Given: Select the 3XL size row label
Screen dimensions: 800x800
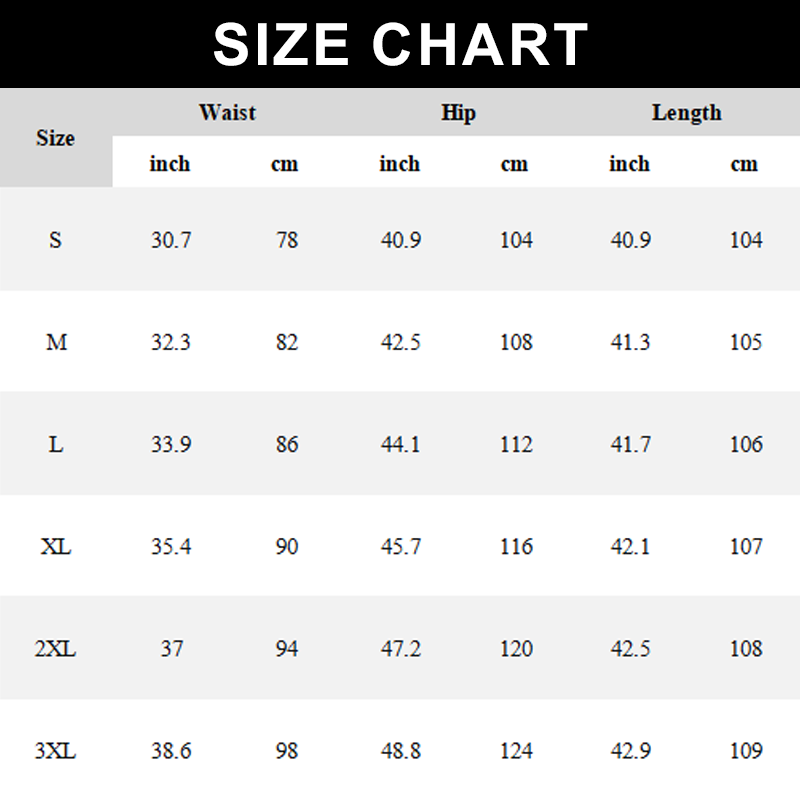Looking at the screenshot, I should (56, 751).
